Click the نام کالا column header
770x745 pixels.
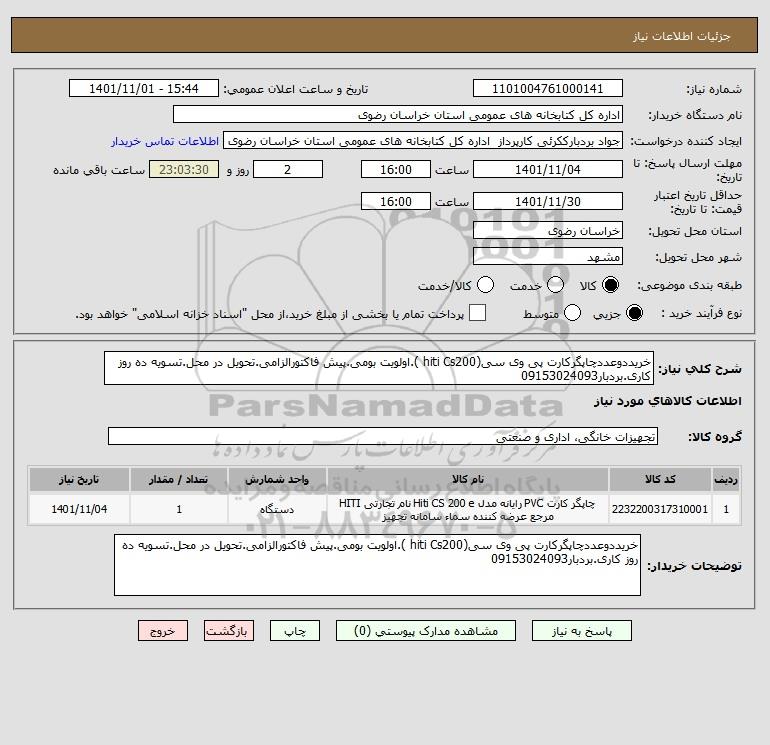[x=468, y=479]
